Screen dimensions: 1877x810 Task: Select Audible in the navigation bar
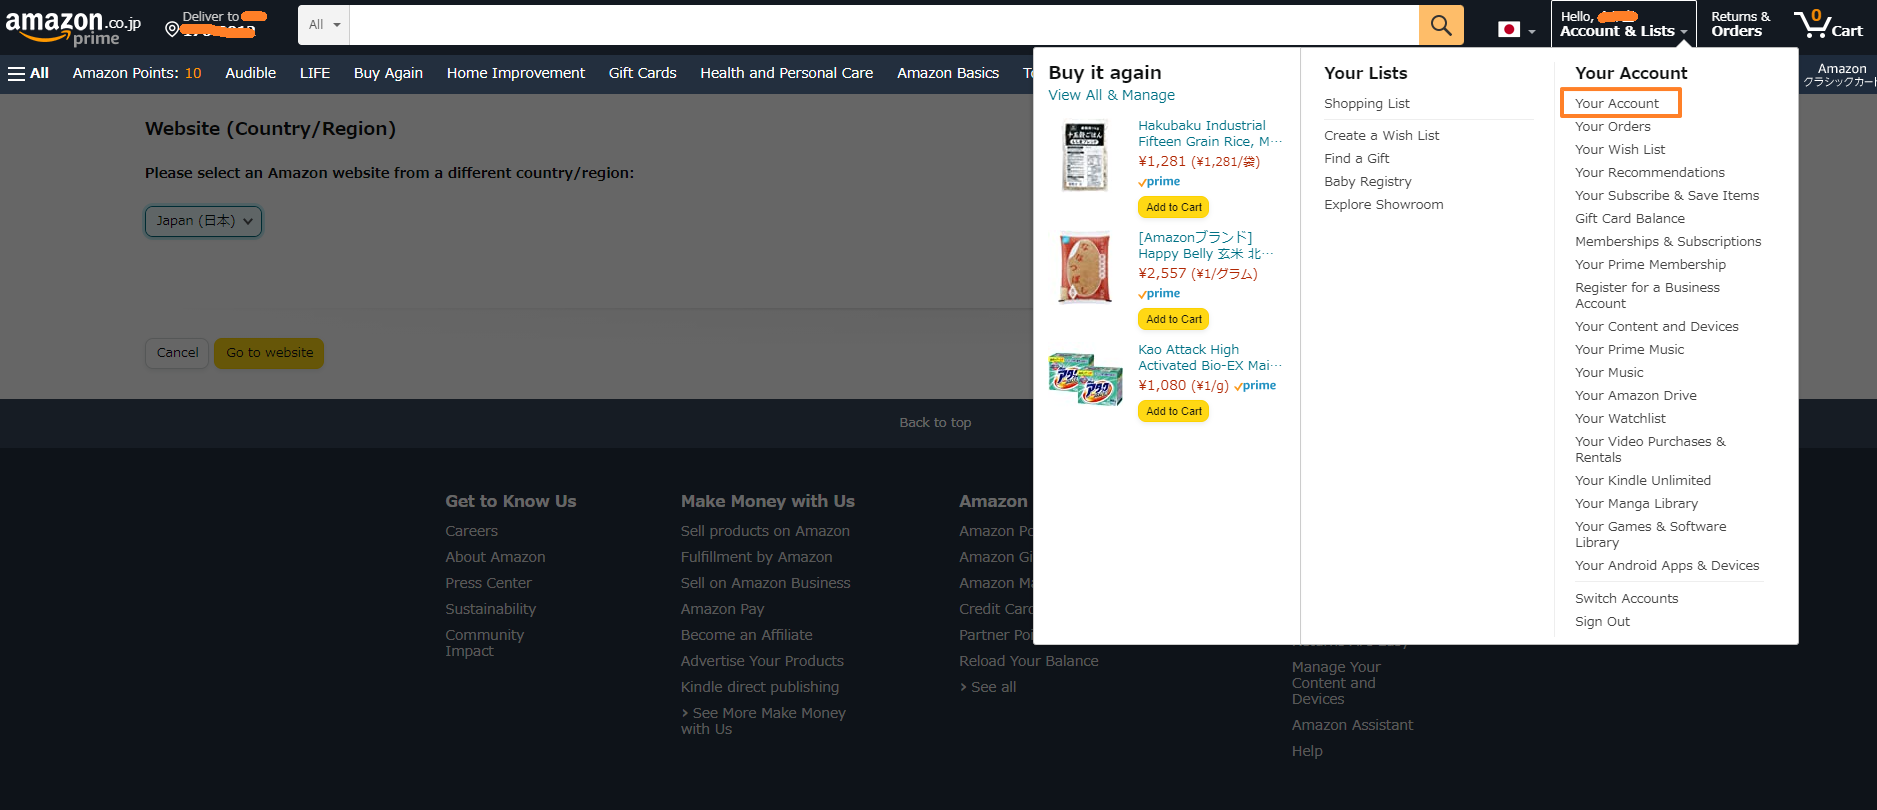[250, 73]
